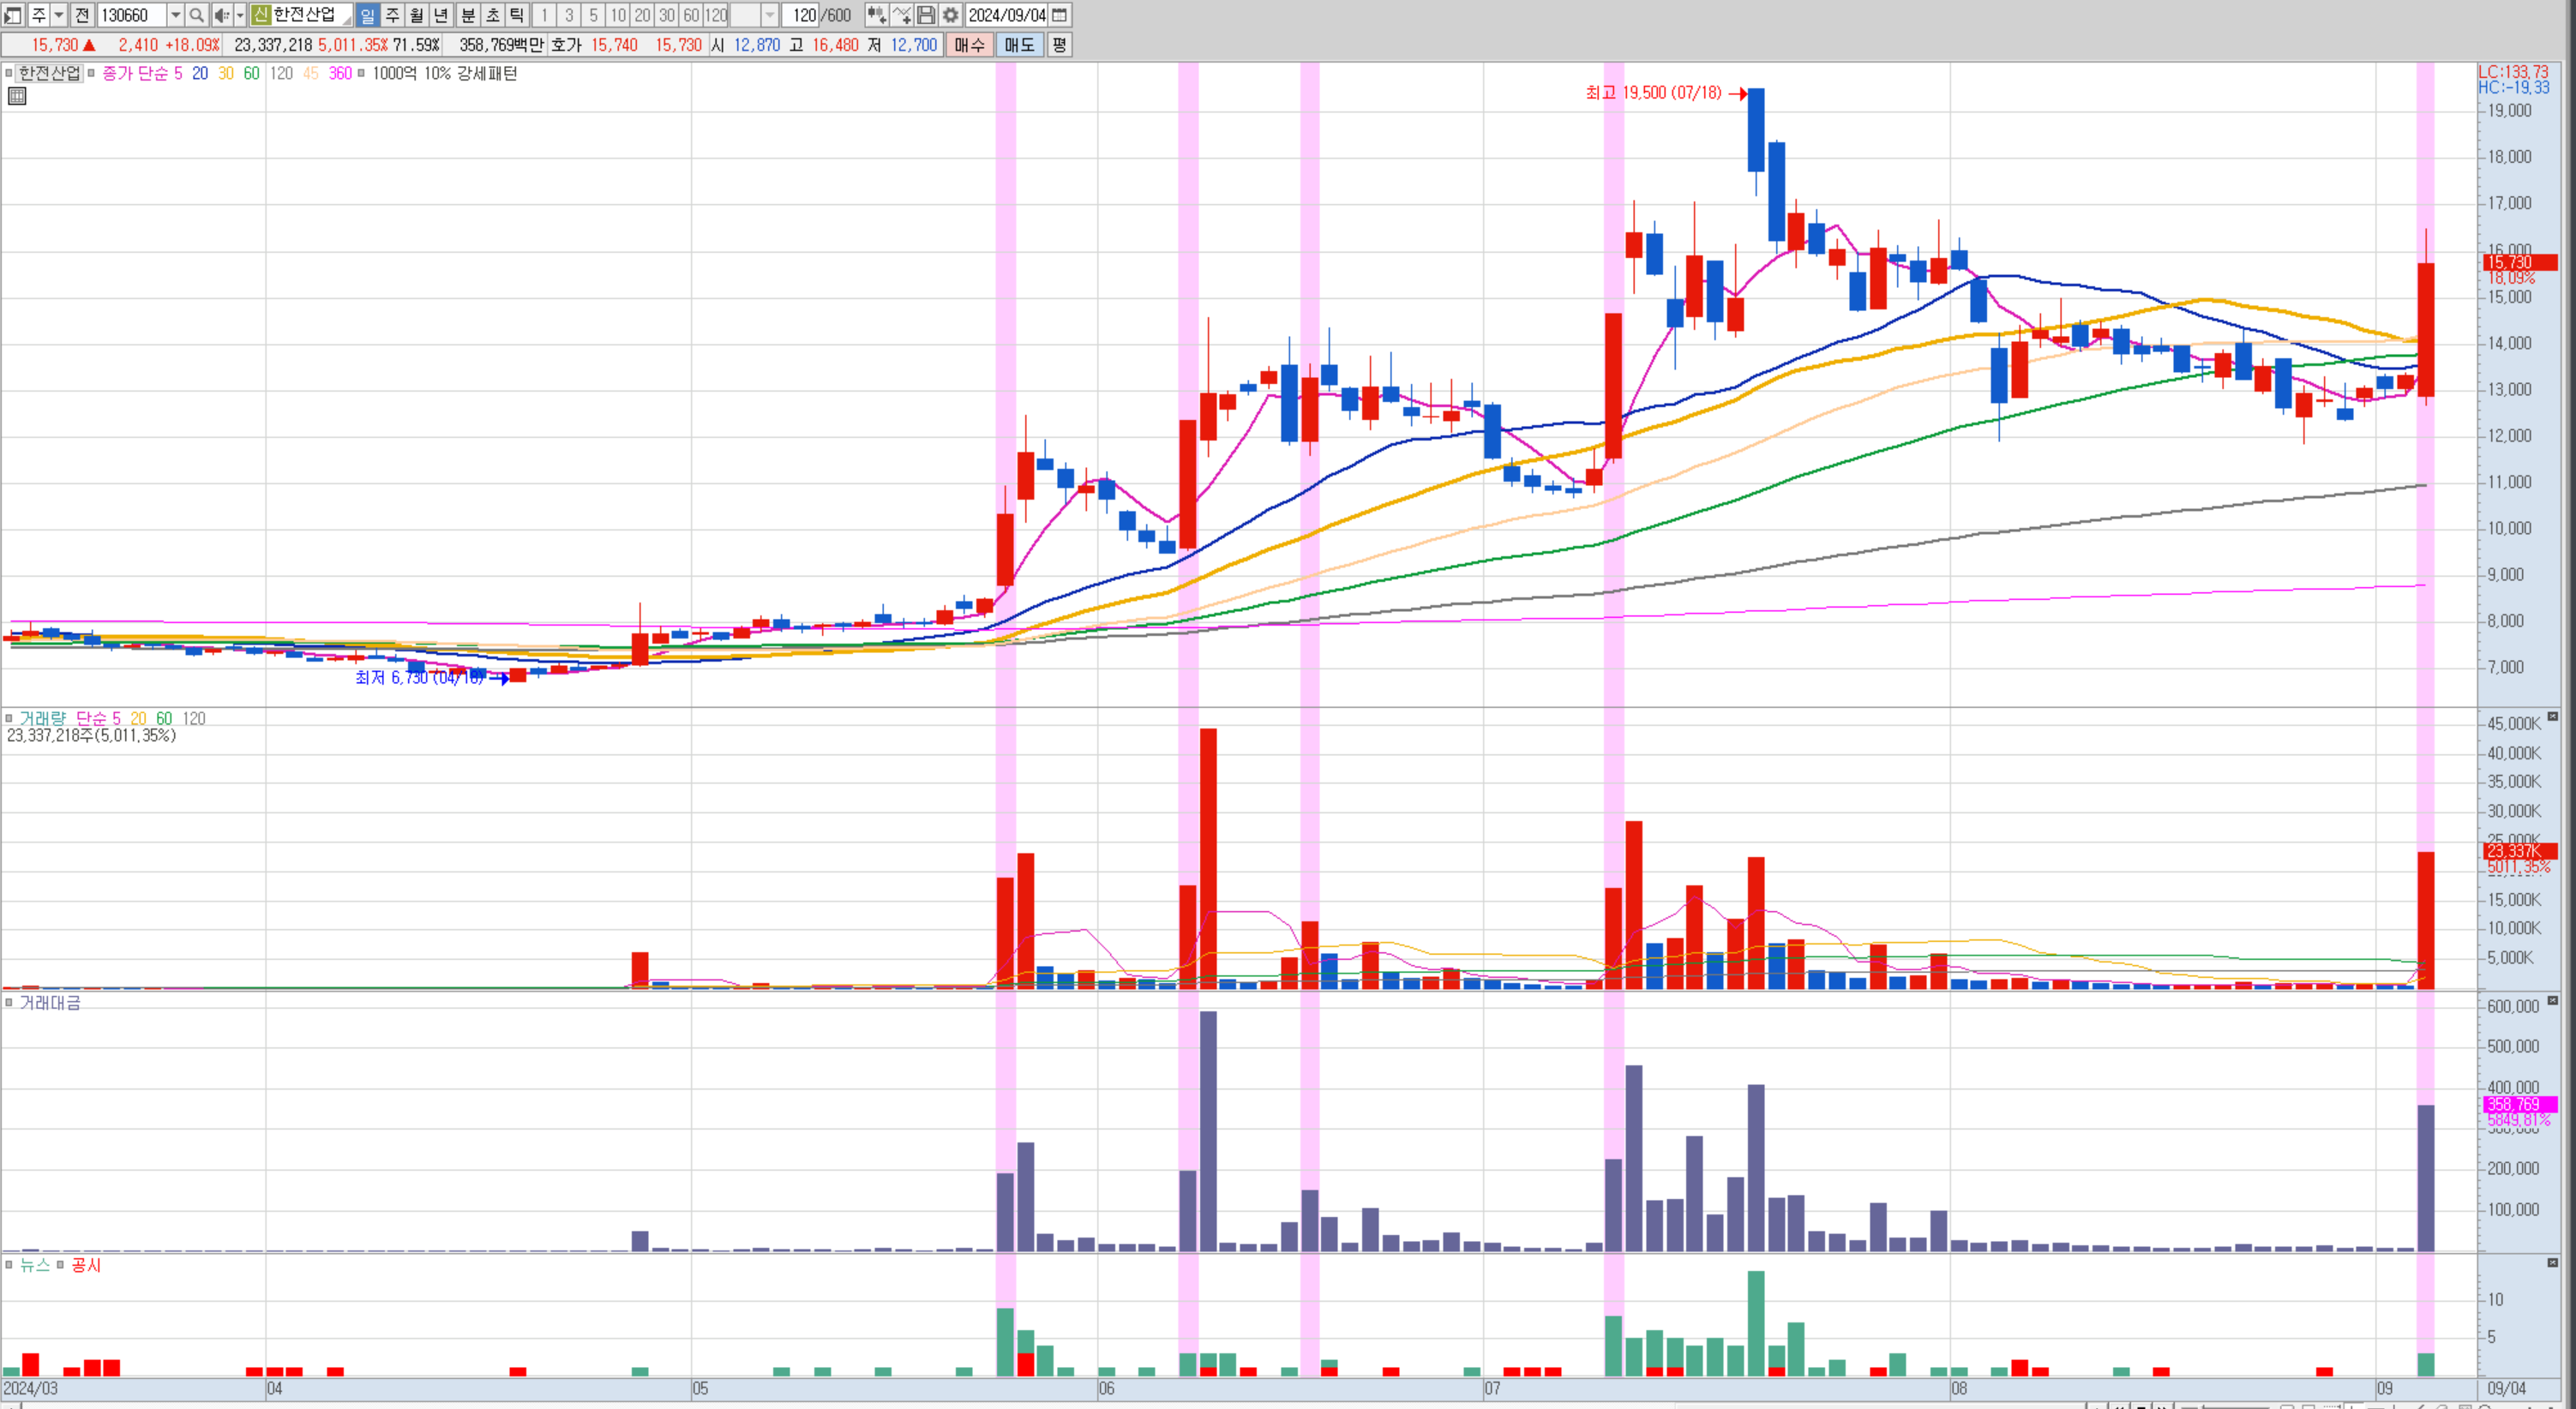Click the 매수 buy button

[969, 45]
